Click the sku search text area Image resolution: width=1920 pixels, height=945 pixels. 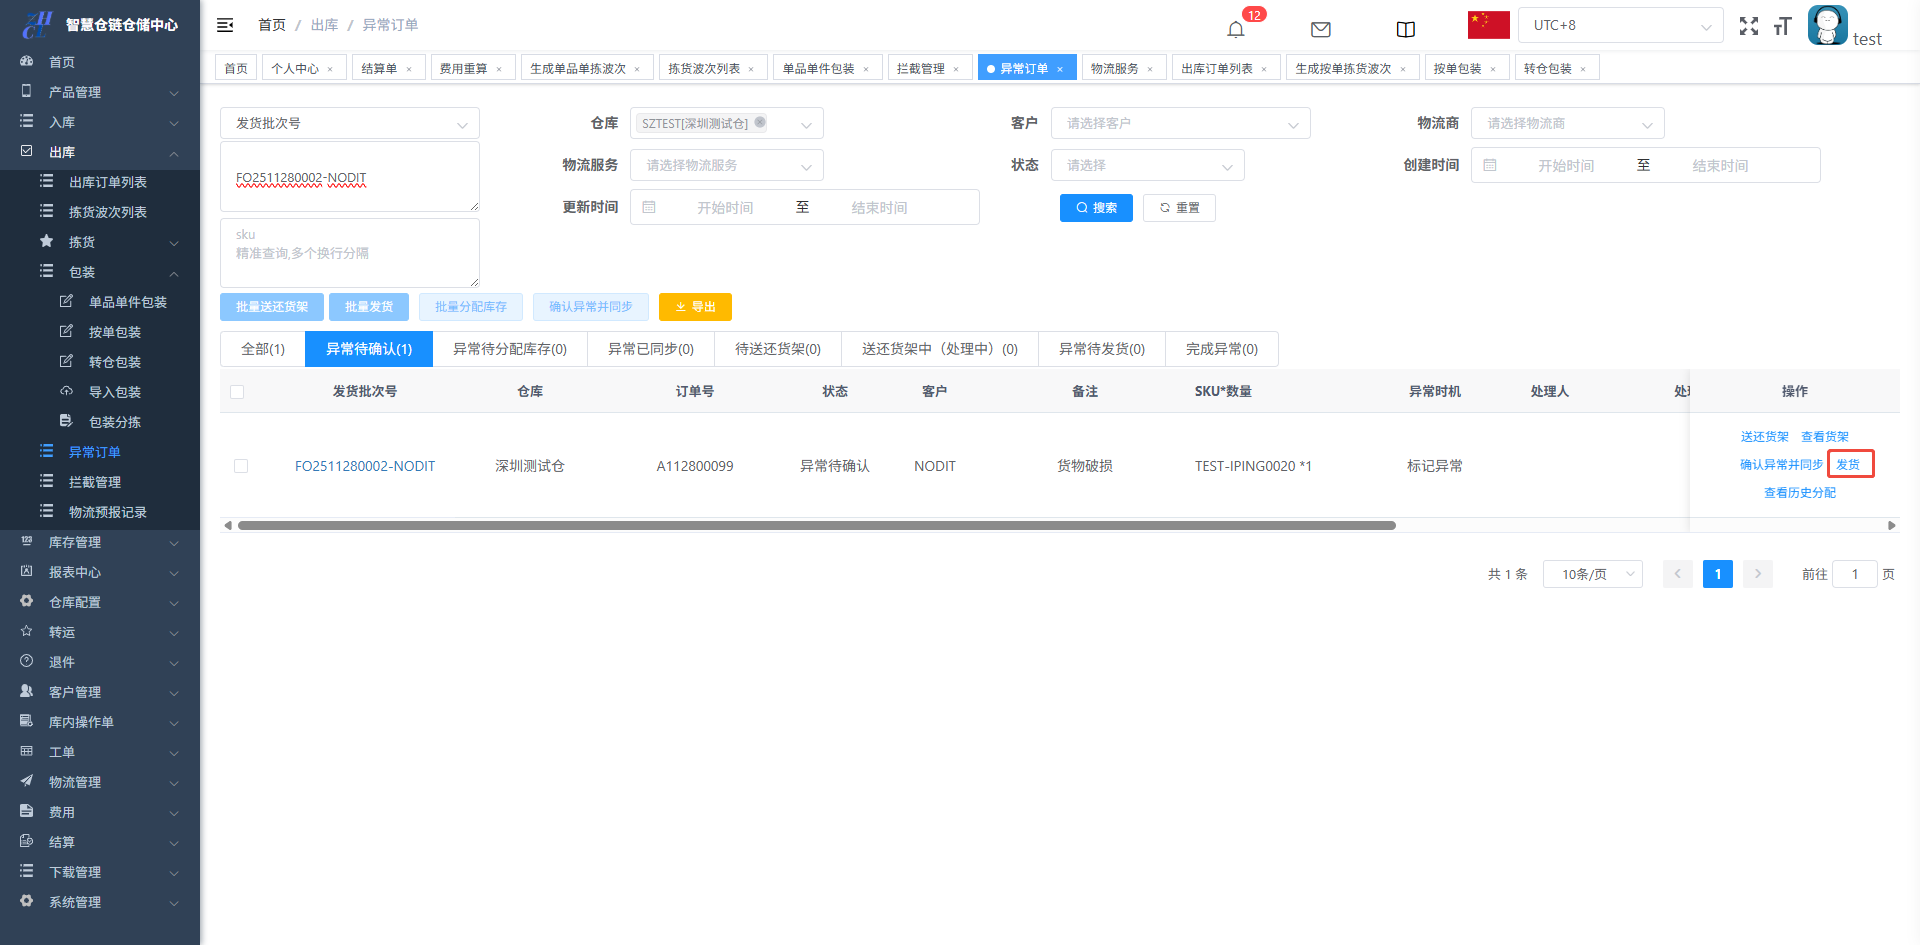[349, 253]
